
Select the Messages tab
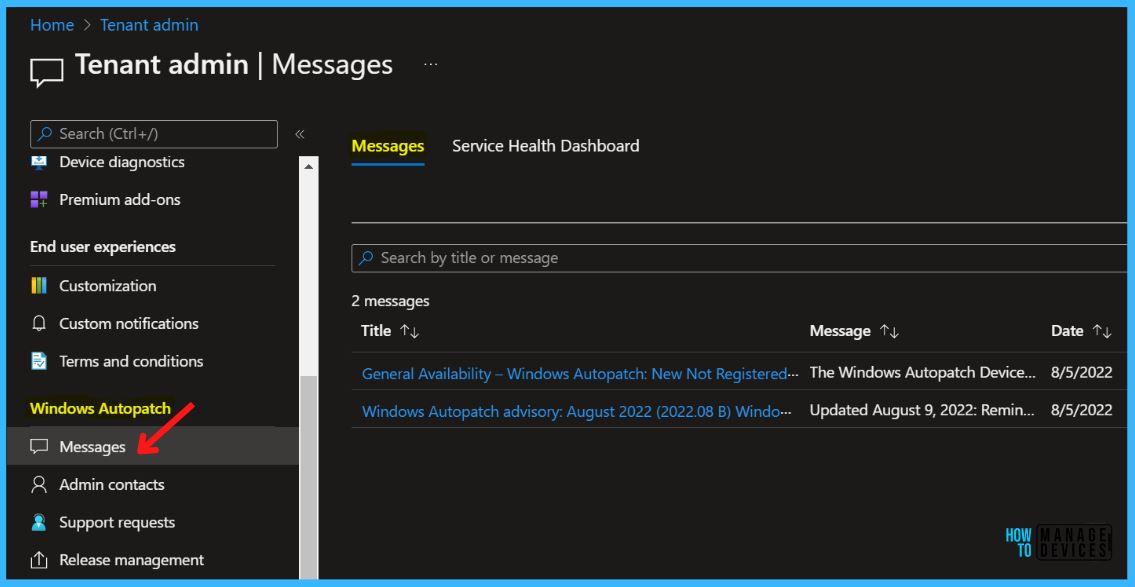388,146
